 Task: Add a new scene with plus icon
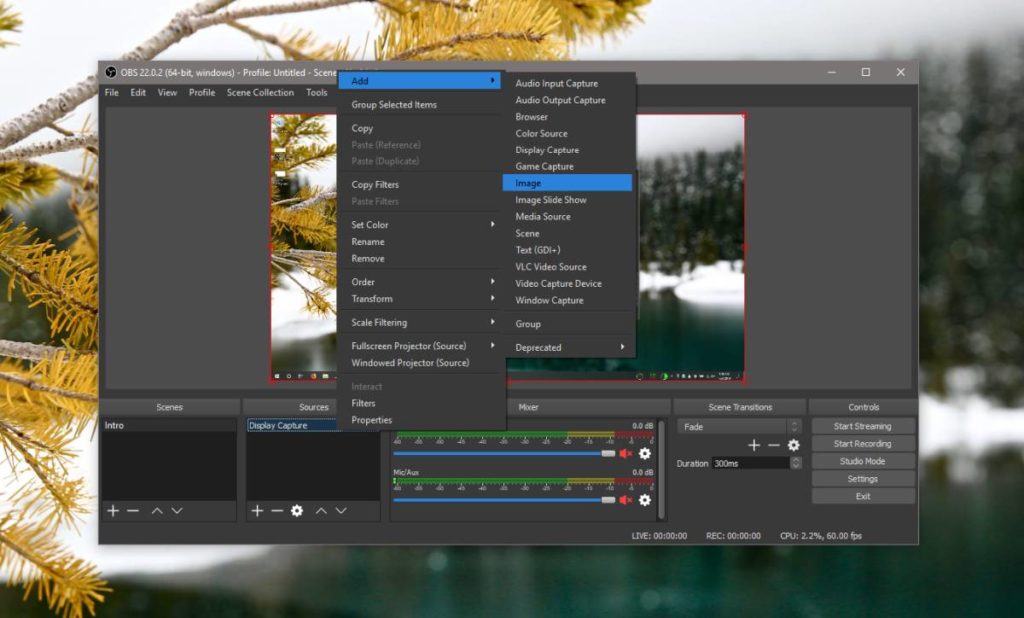[x=113, y=511]
